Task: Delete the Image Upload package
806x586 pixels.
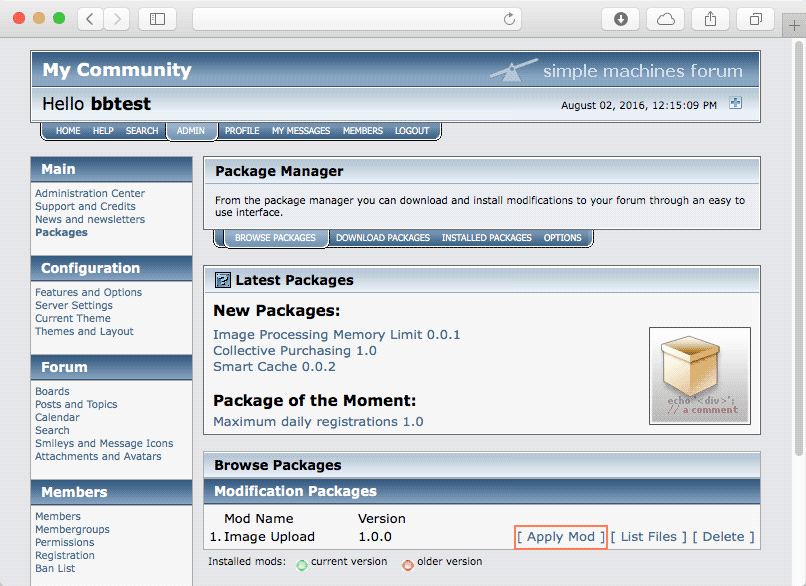Action: coord(723,537)
